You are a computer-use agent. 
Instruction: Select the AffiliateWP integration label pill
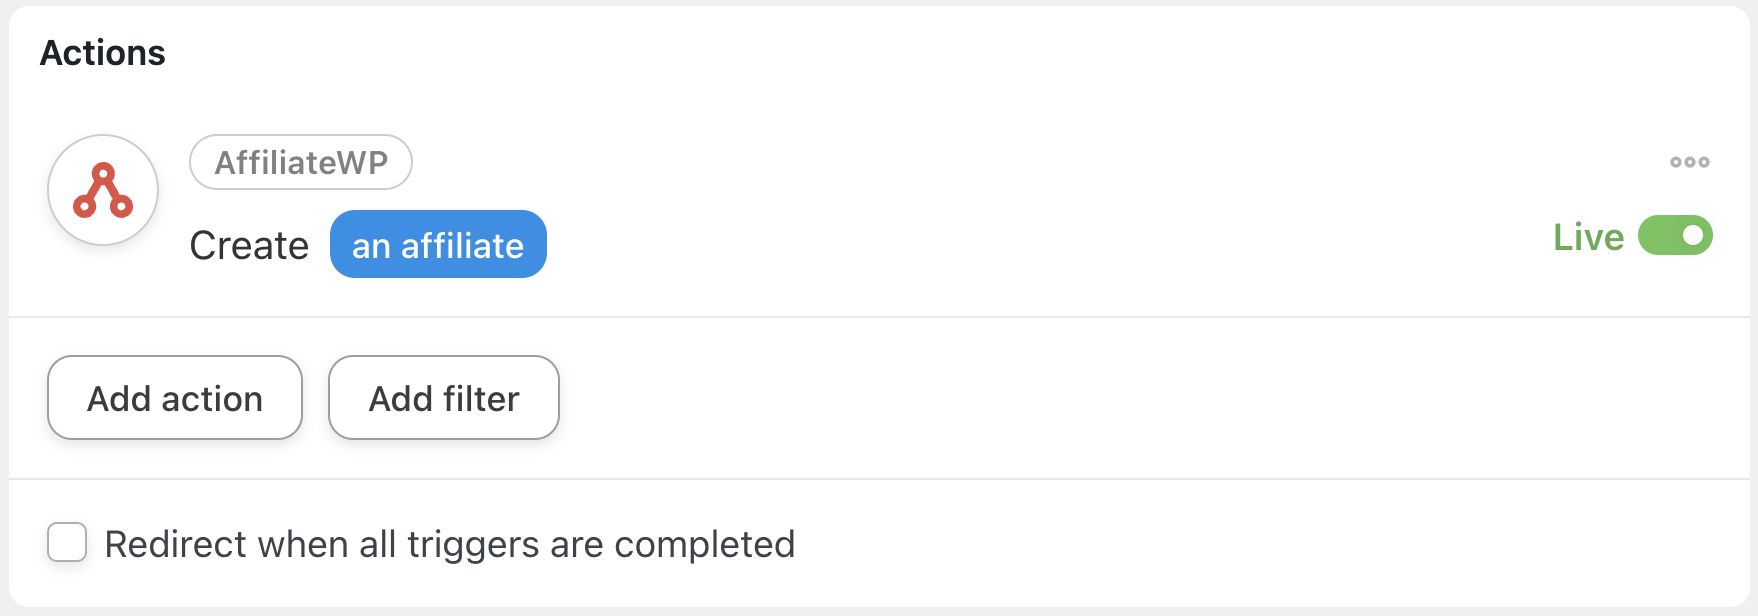pyautogui.click(x=301, y=162)
